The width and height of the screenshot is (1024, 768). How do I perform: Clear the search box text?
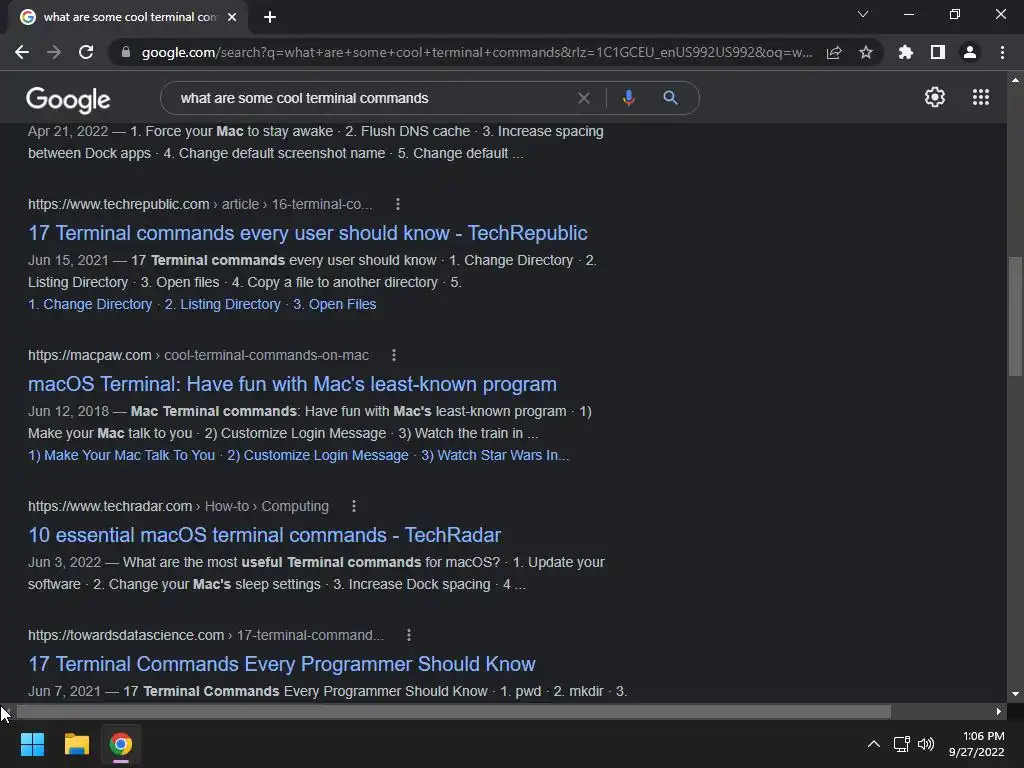(x=584, y=98)
